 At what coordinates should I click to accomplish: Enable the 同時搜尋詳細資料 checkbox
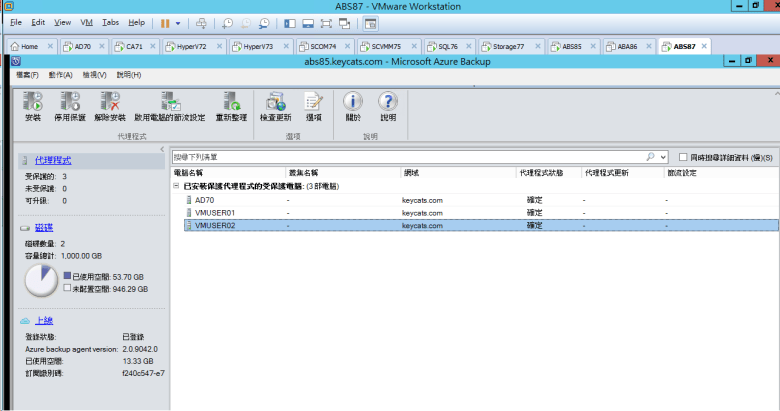683,157
